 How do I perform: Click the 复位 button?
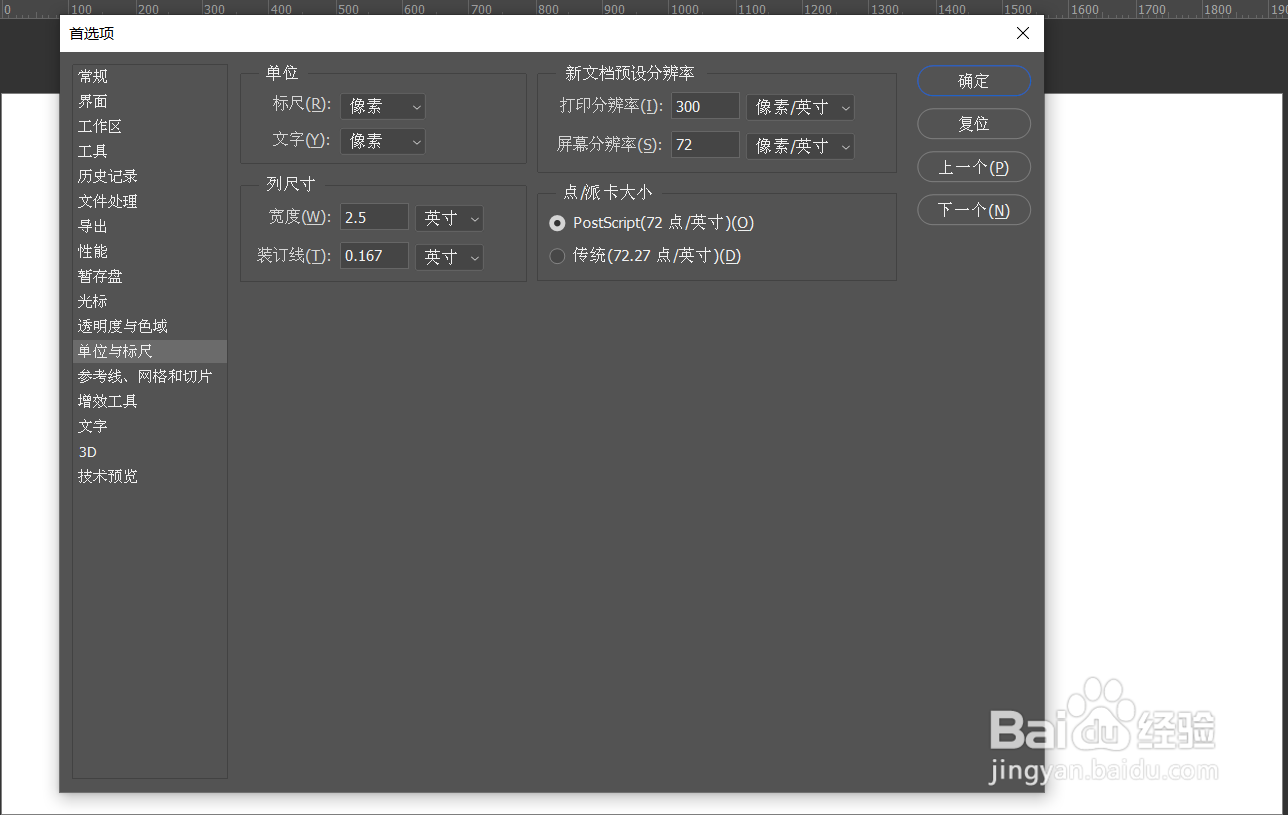tap(974, 124)
